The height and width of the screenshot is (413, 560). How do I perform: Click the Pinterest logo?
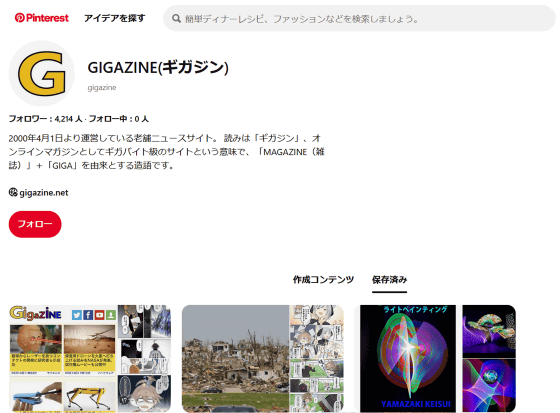pos(41,18)
